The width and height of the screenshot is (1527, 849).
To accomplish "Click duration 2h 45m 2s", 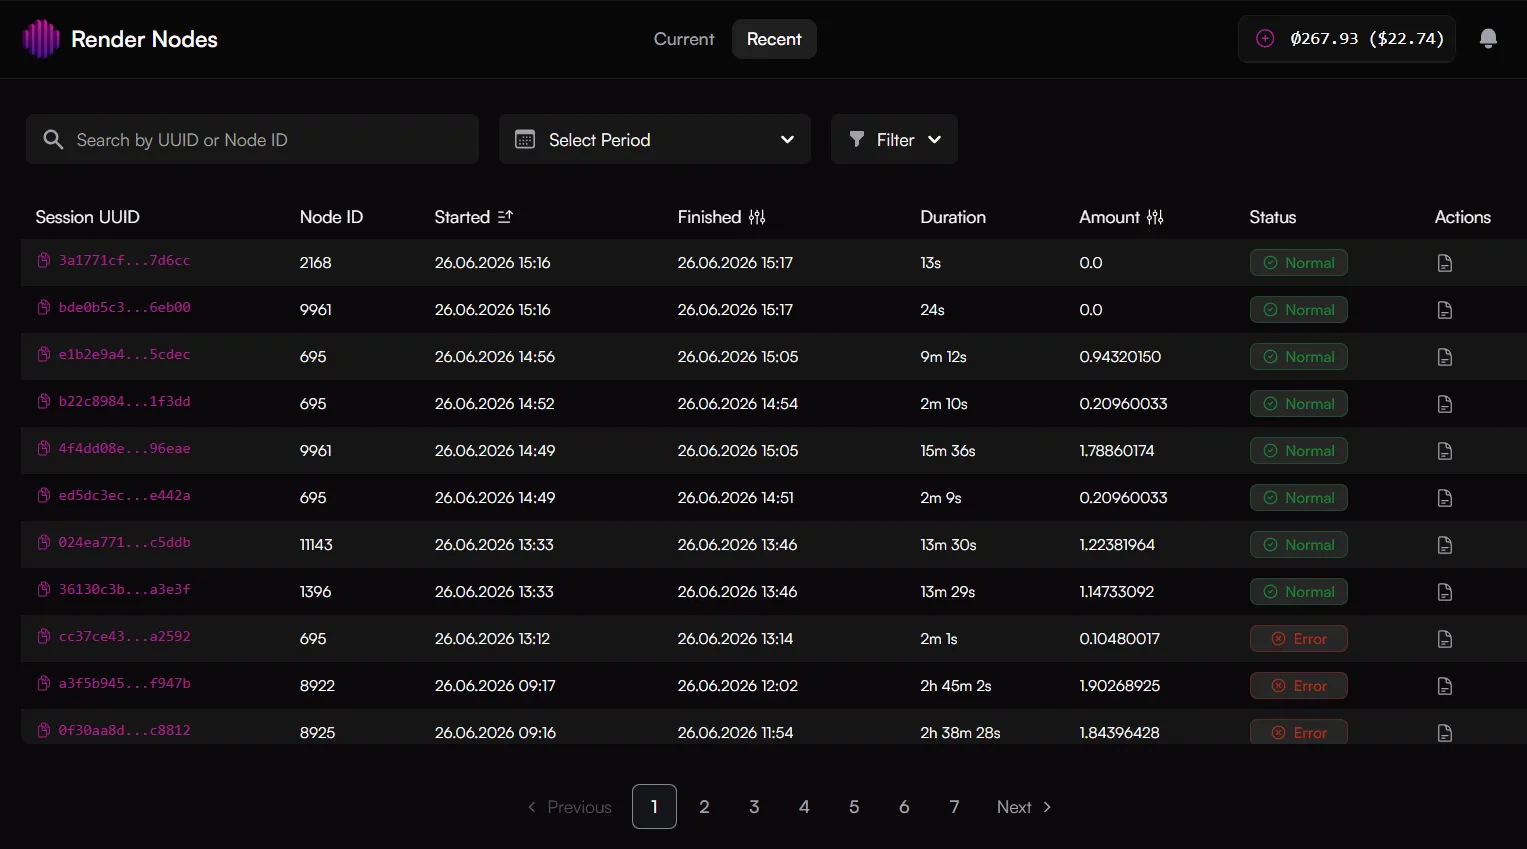I will click(x=956, y=686).
